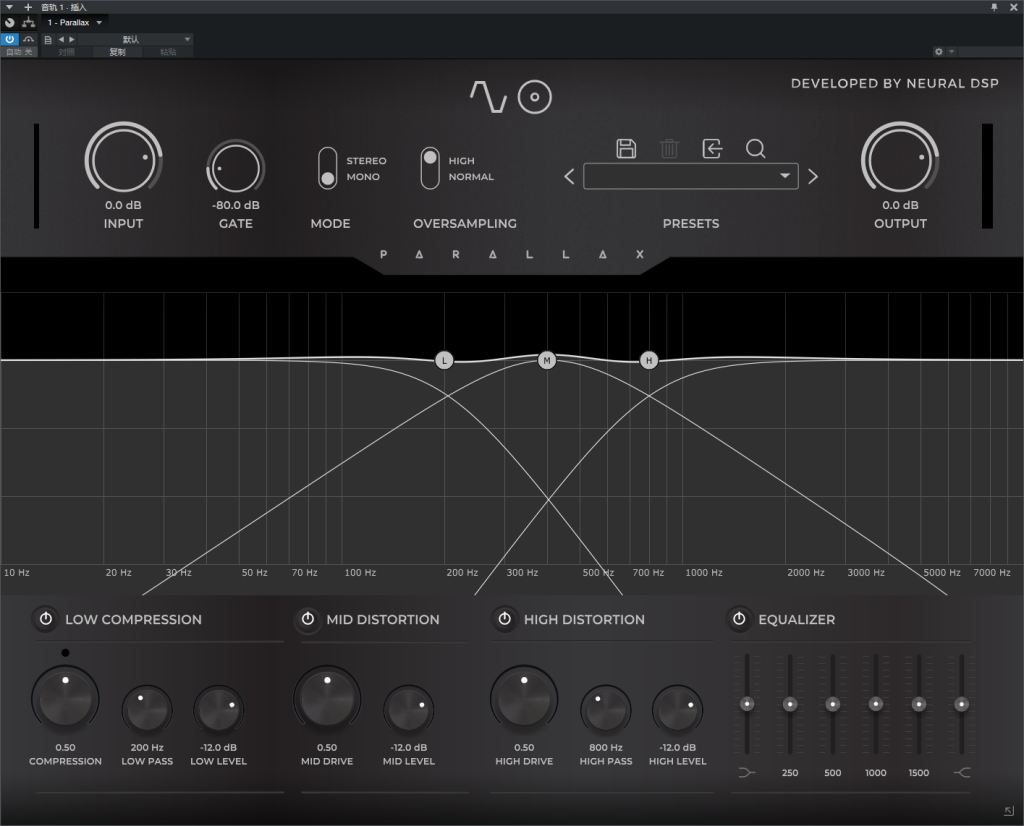Click the preset document icon in host bar

click(48, 39)
